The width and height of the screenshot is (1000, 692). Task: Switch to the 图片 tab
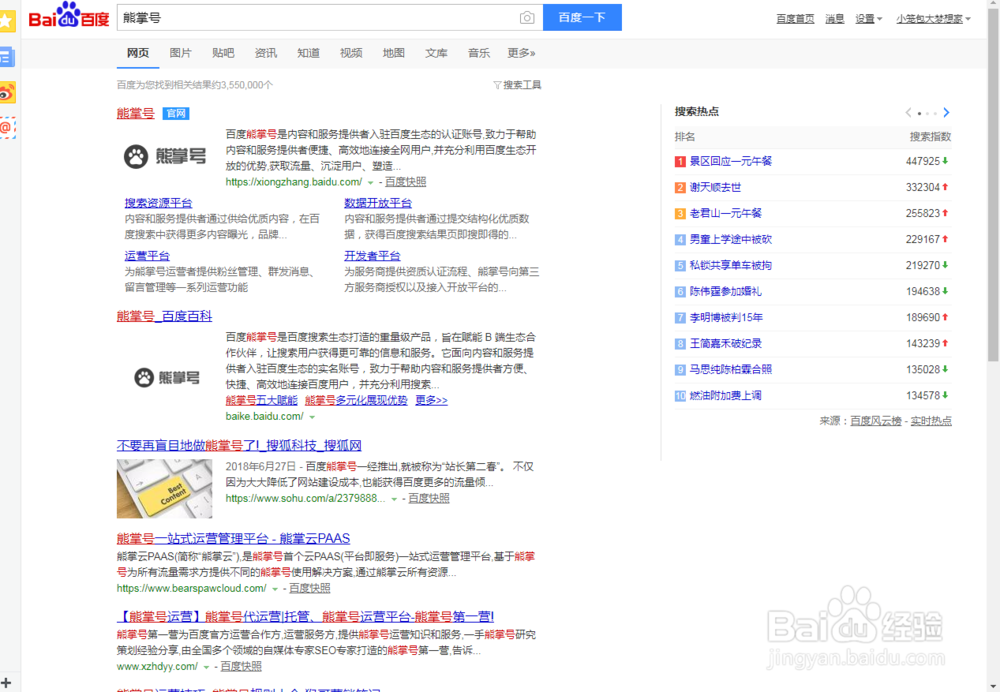click(x=180, y=53)
